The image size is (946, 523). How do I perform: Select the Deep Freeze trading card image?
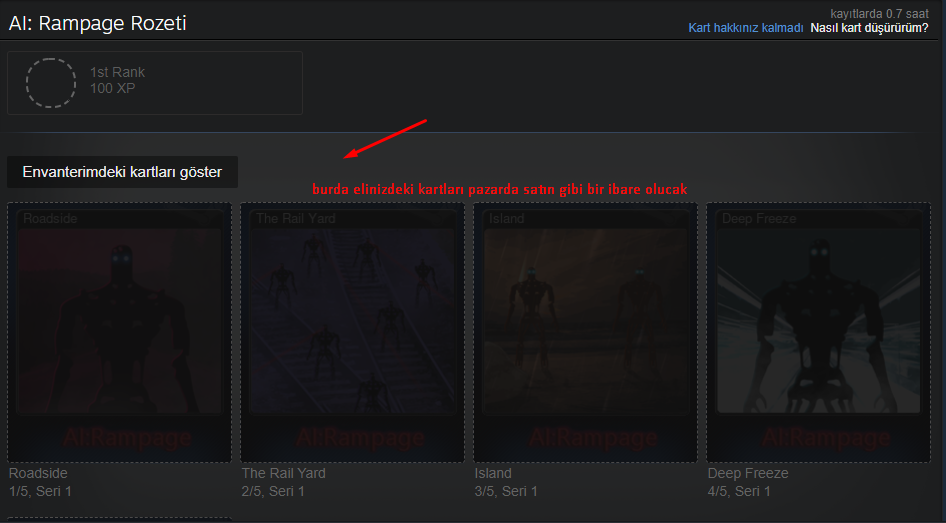point(819,332)
